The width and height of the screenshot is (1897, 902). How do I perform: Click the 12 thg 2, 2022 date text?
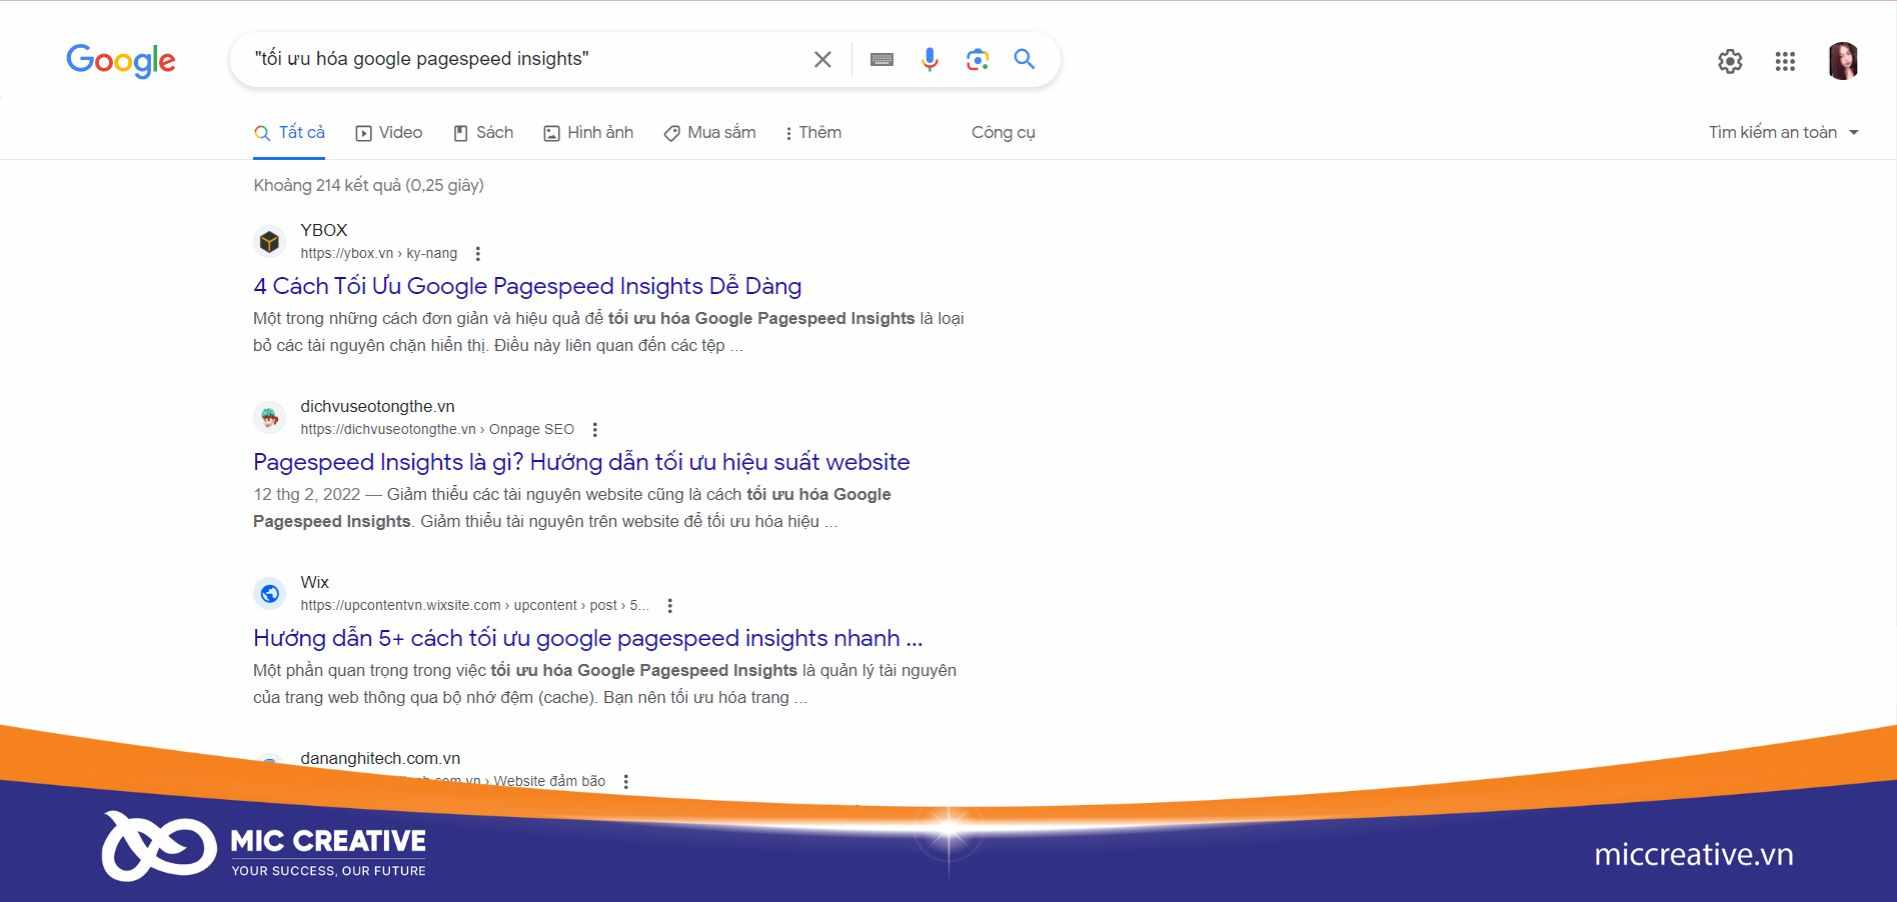(x=306, y=494)
